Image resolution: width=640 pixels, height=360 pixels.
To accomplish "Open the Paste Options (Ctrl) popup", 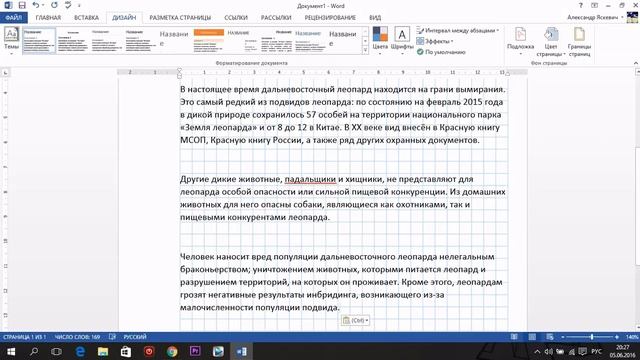I will (355, 320).
